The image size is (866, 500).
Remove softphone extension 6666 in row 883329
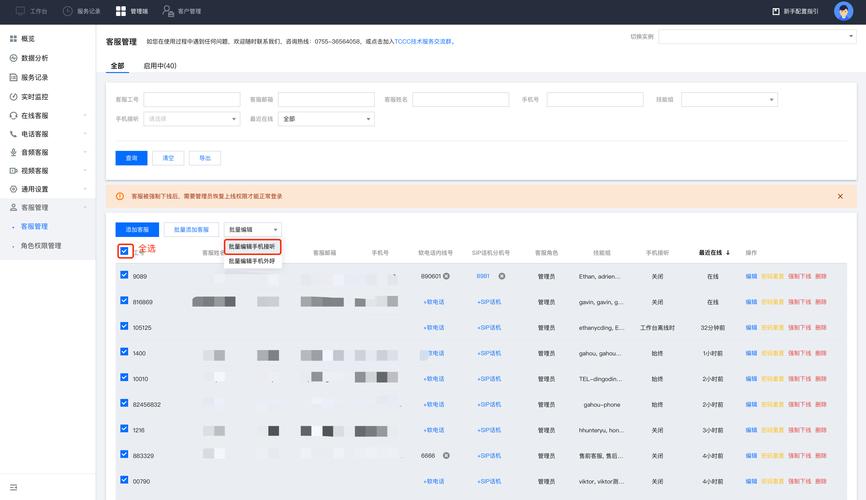(446, 455)
